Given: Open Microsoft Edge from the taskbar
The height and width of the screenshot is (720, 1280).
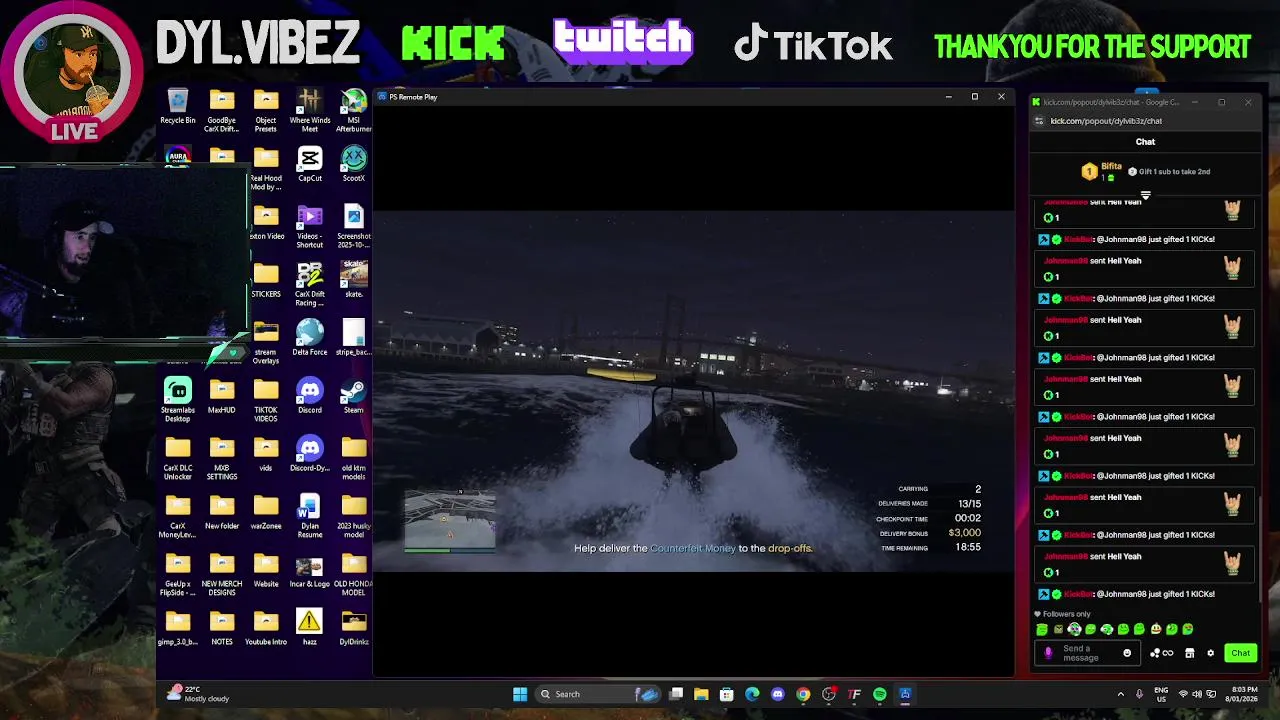Looking at the screenshot, I should 752,694.
